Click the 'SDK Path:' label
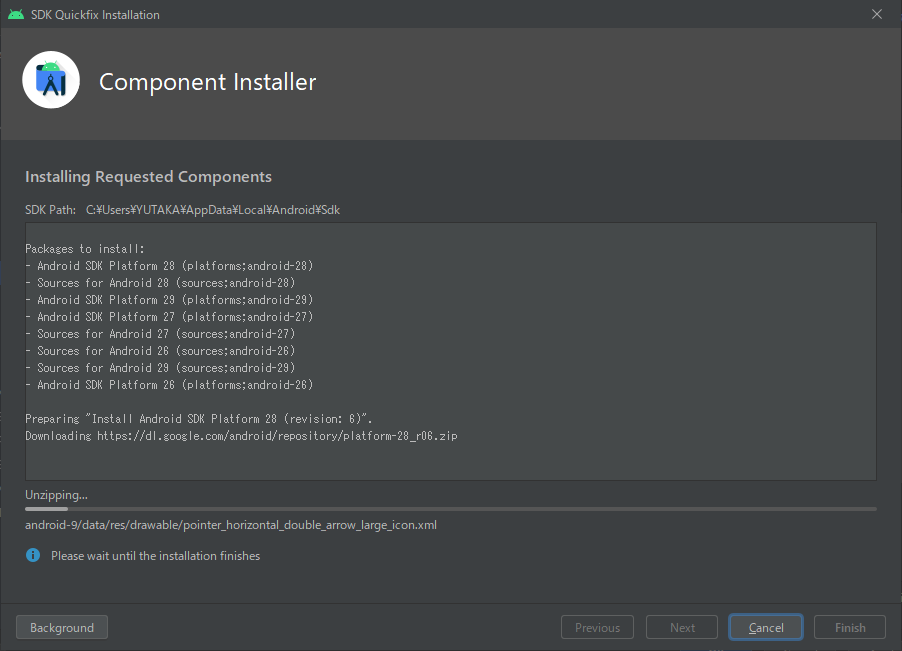The width and height of the screenshot is (902, 651). 50,210
